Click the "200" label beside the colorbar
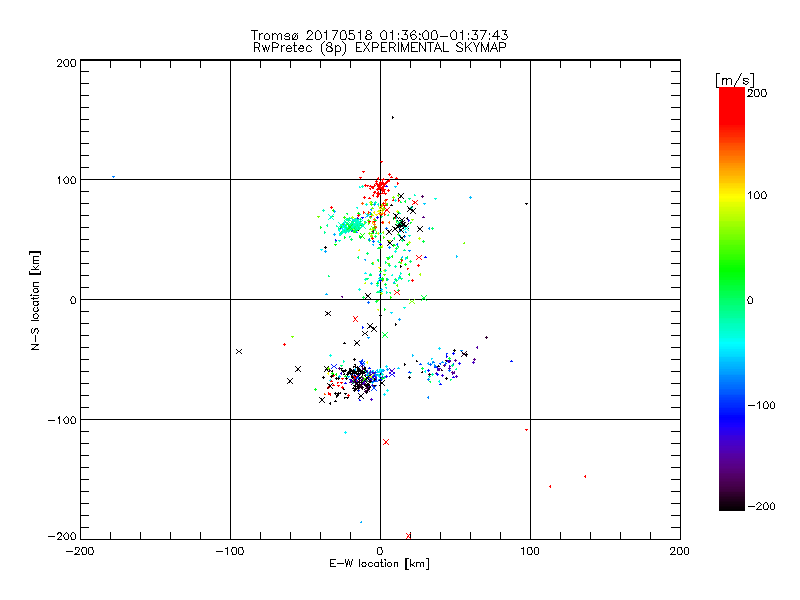The image size is (800, 600). [757, 93]
